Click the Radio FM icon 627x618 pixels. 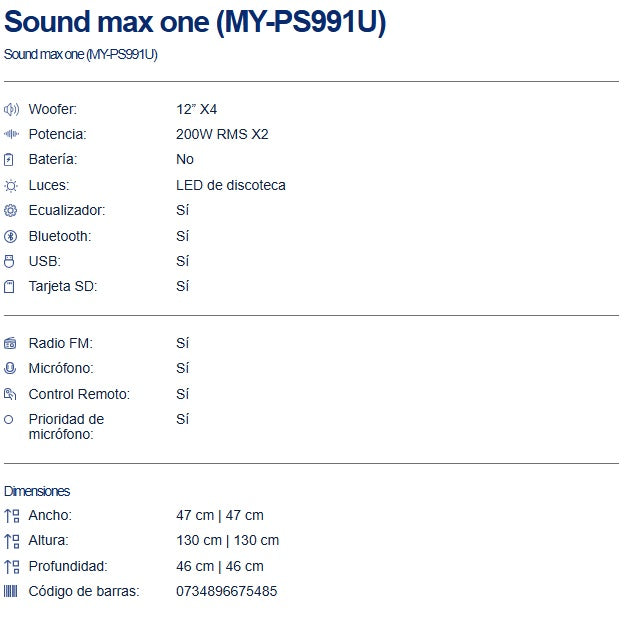[10, 343]
